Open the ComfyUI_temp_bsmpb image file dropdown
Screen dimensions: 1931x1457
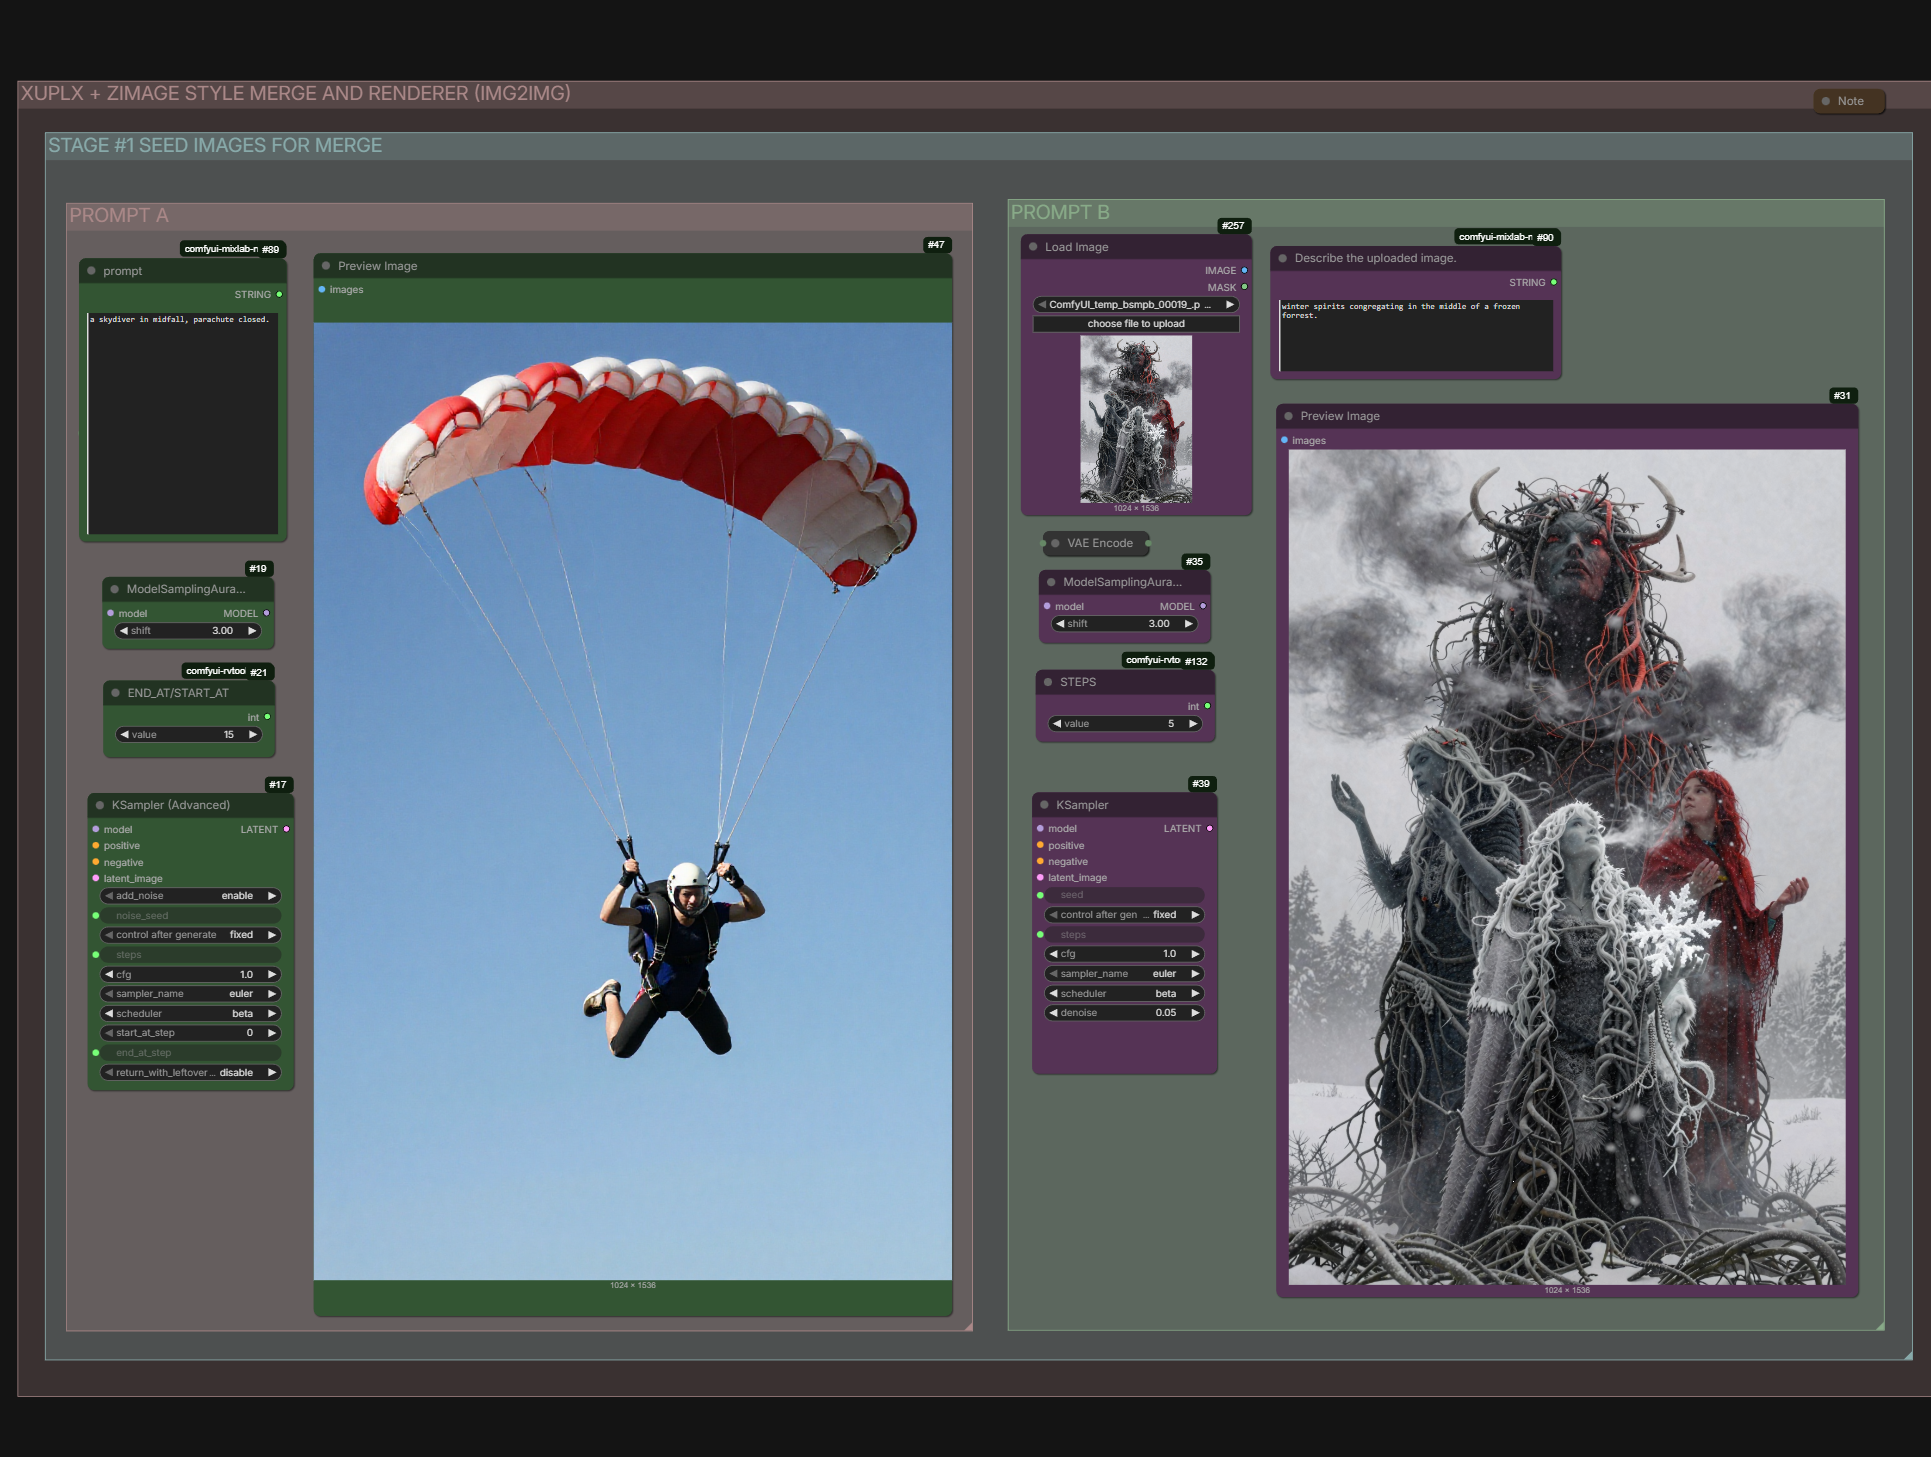click(1134, 304)
